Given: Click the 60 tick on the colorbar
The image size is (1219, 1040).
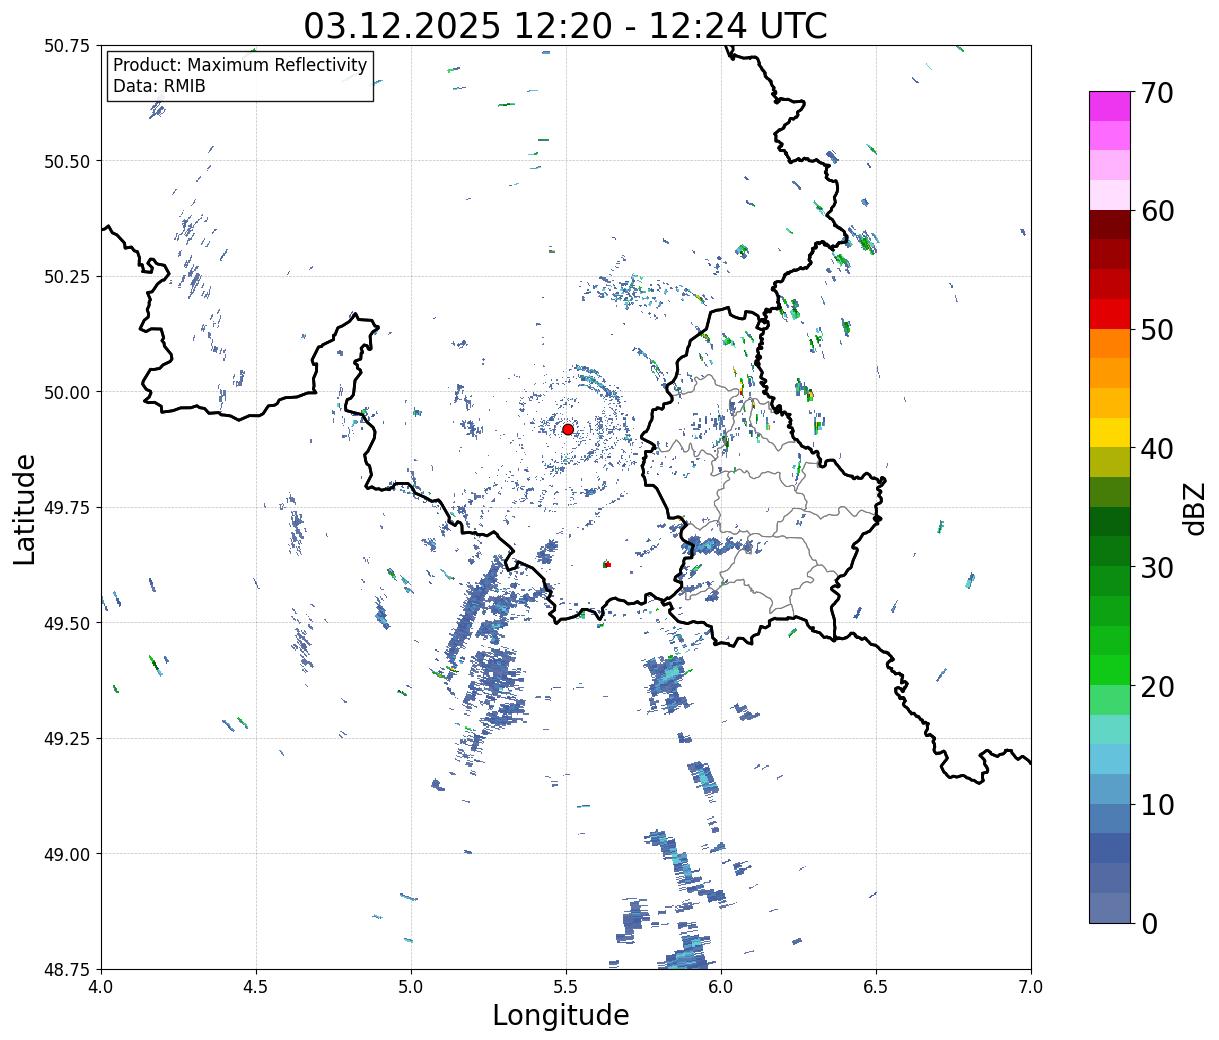Looking at the screenshot, I should 1156,211.
